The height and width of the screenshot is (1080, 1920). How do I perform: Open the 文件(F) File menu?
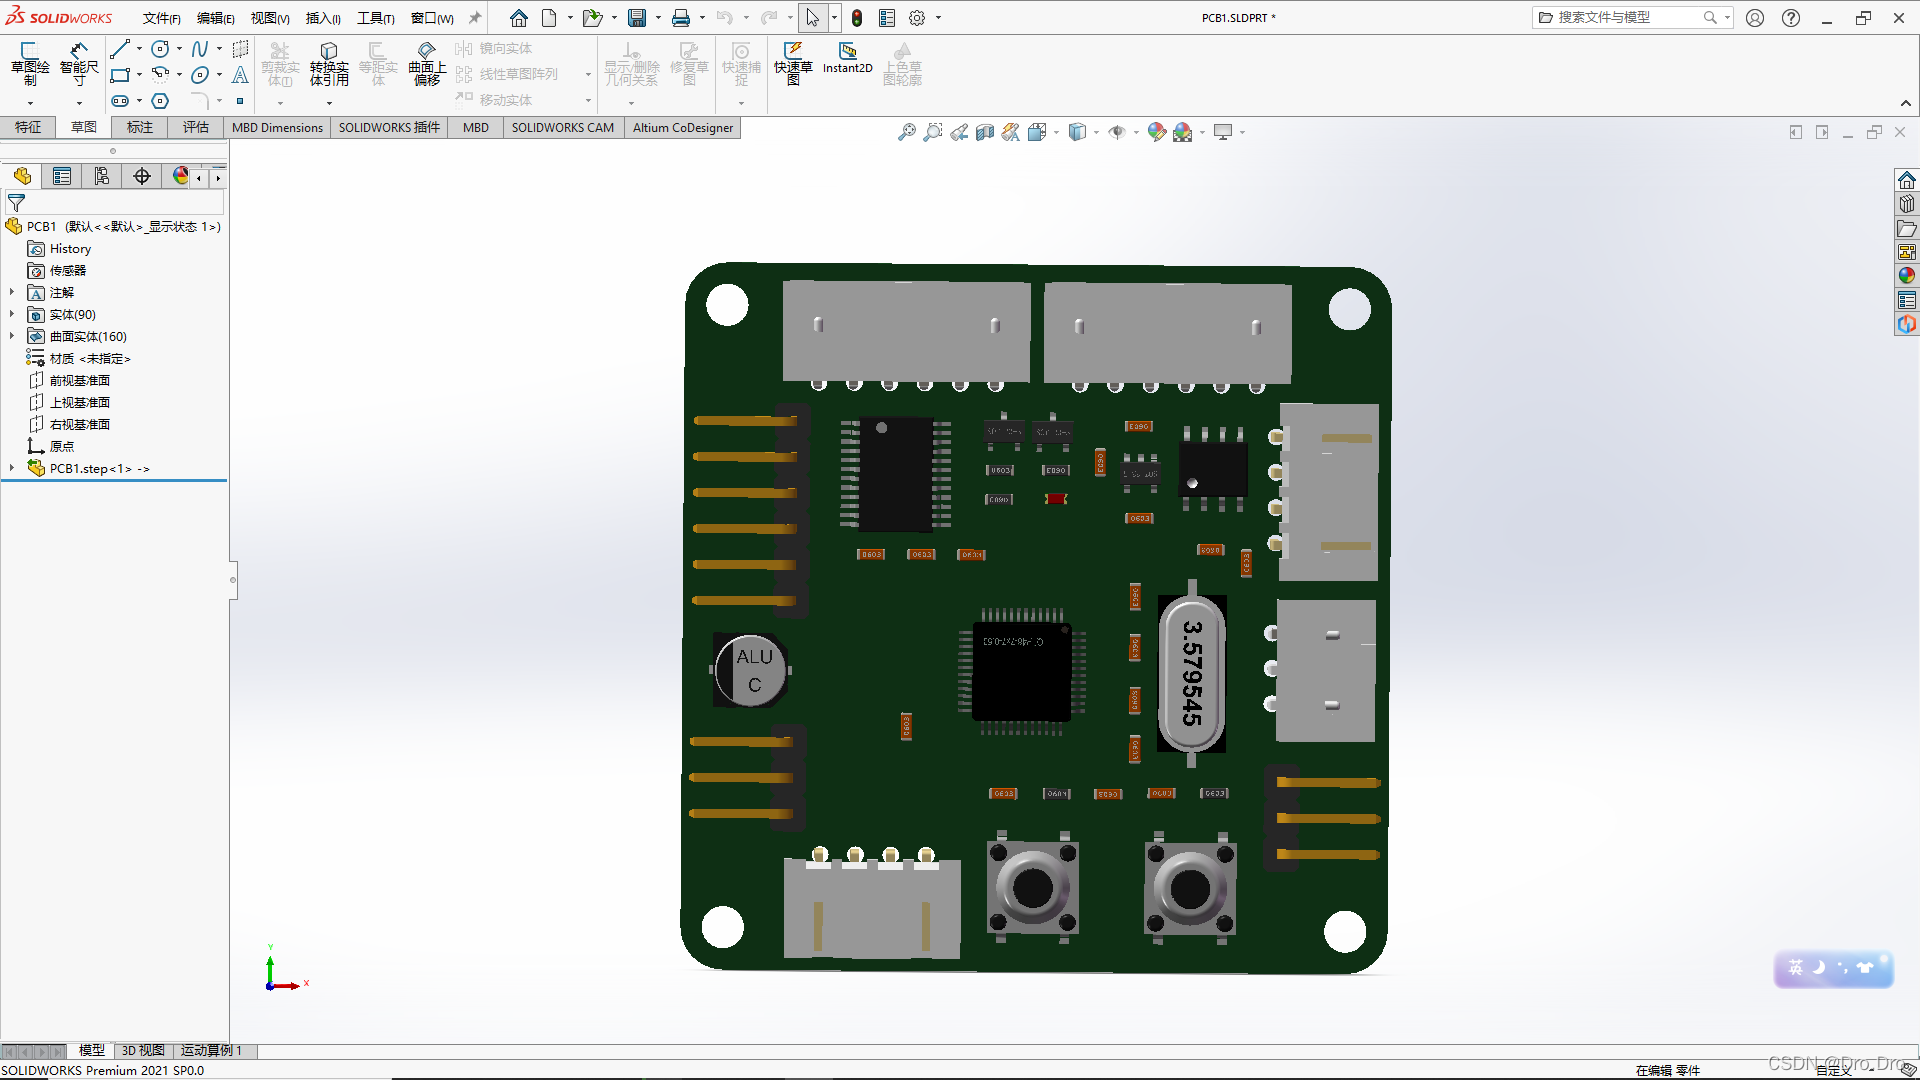coord(162,18)
